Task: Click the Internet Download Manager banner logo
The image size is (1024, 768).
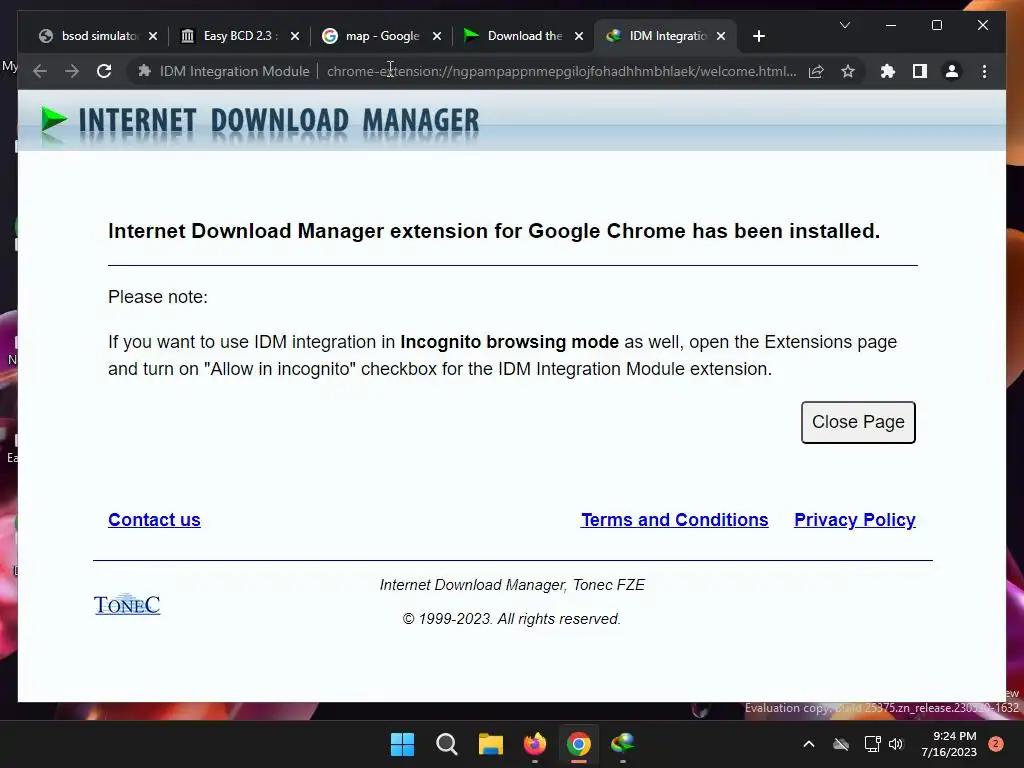Action: tap(259, 121)
